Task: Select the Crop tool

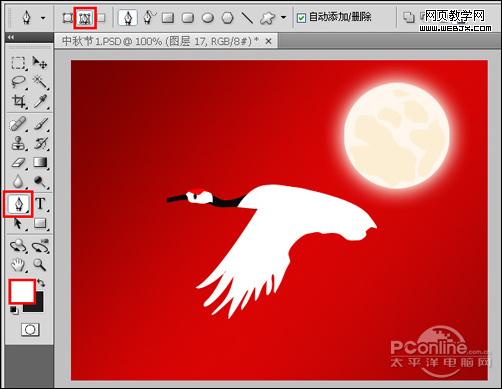Action: click(18, 101)
